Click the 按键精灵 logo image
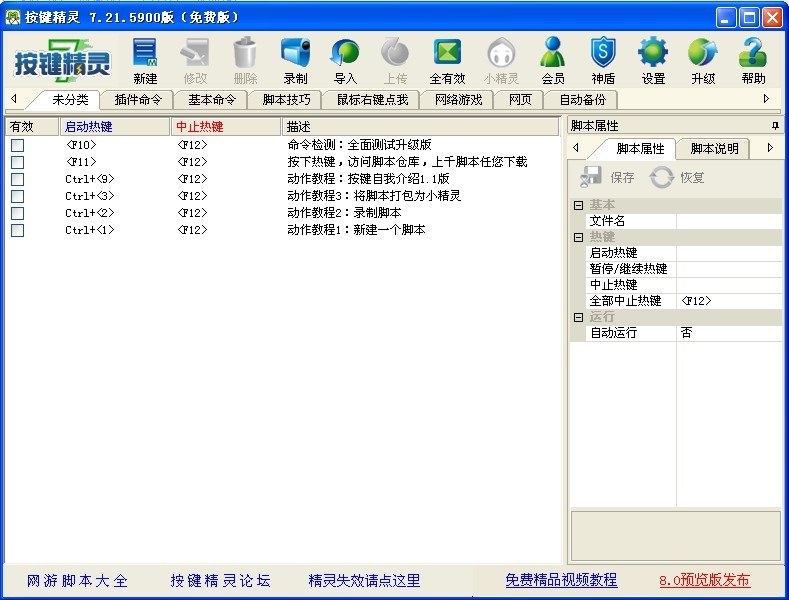 [x=62, y=61]
